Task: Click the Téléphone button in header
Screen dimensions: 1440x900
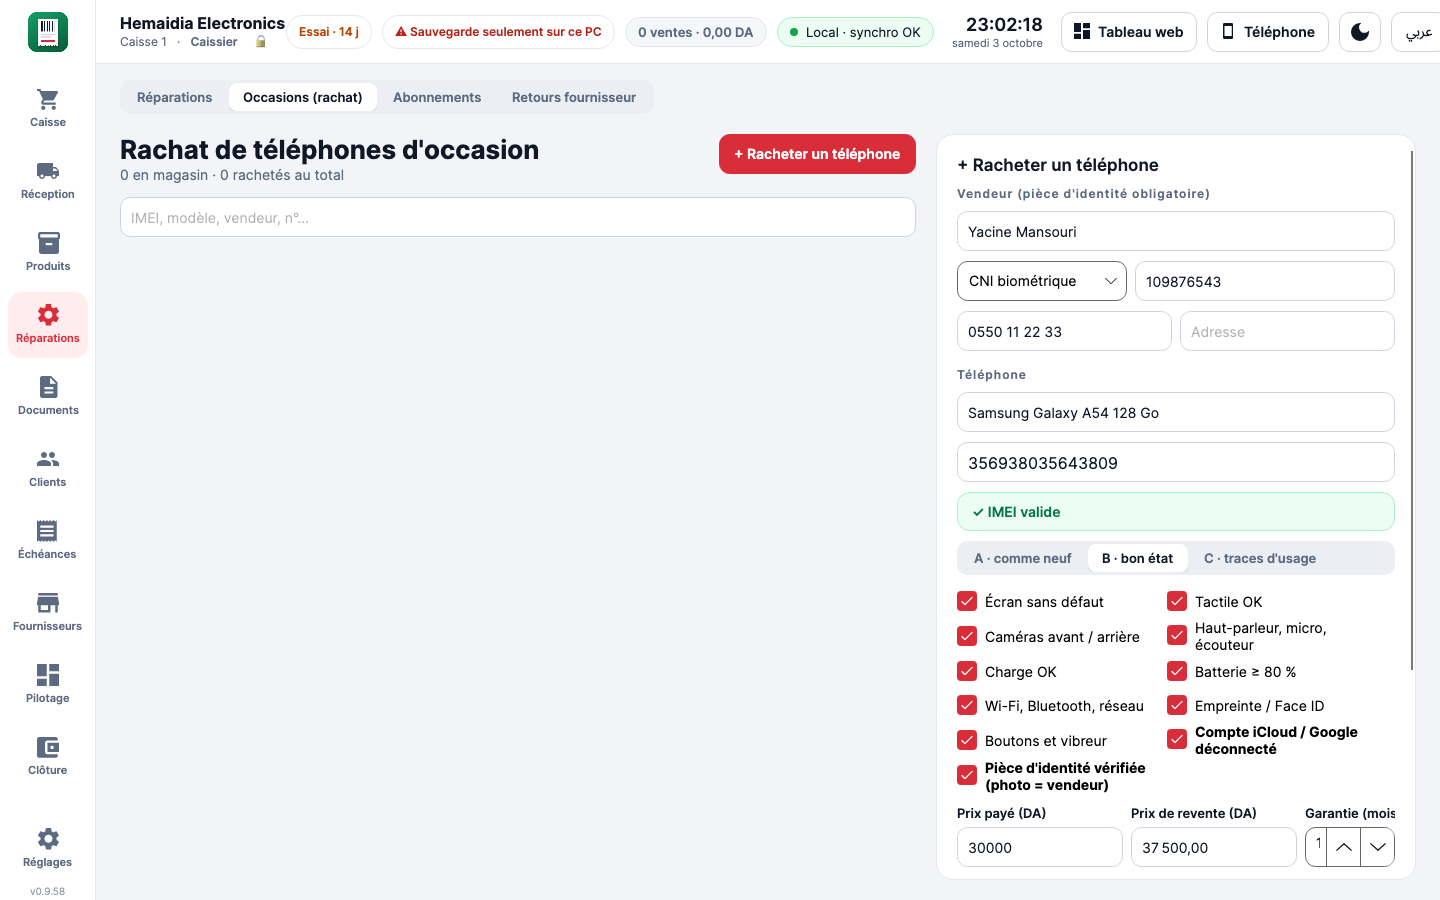Action: [x=1268, y=32]
